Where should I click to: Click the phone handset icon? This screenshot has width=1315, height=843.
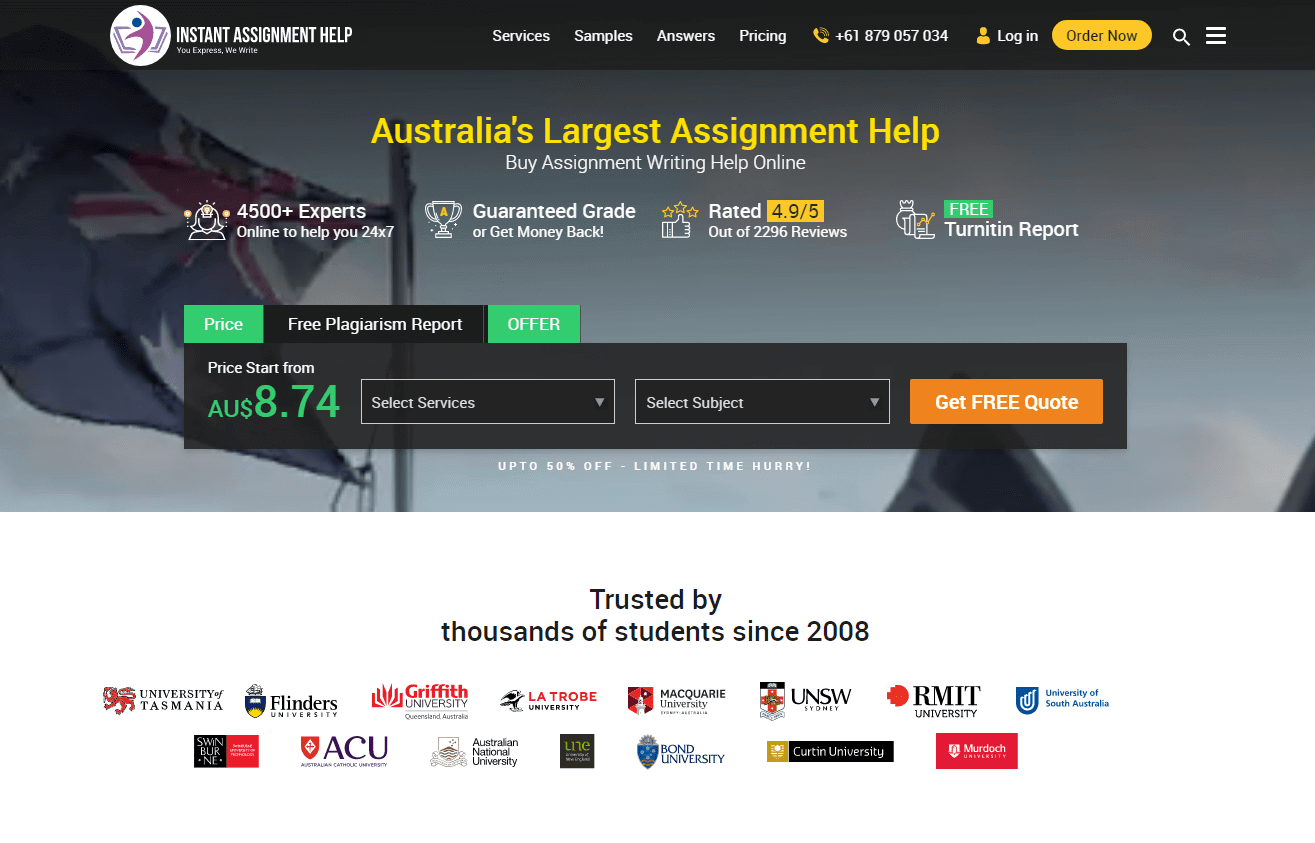click(821, 36)
